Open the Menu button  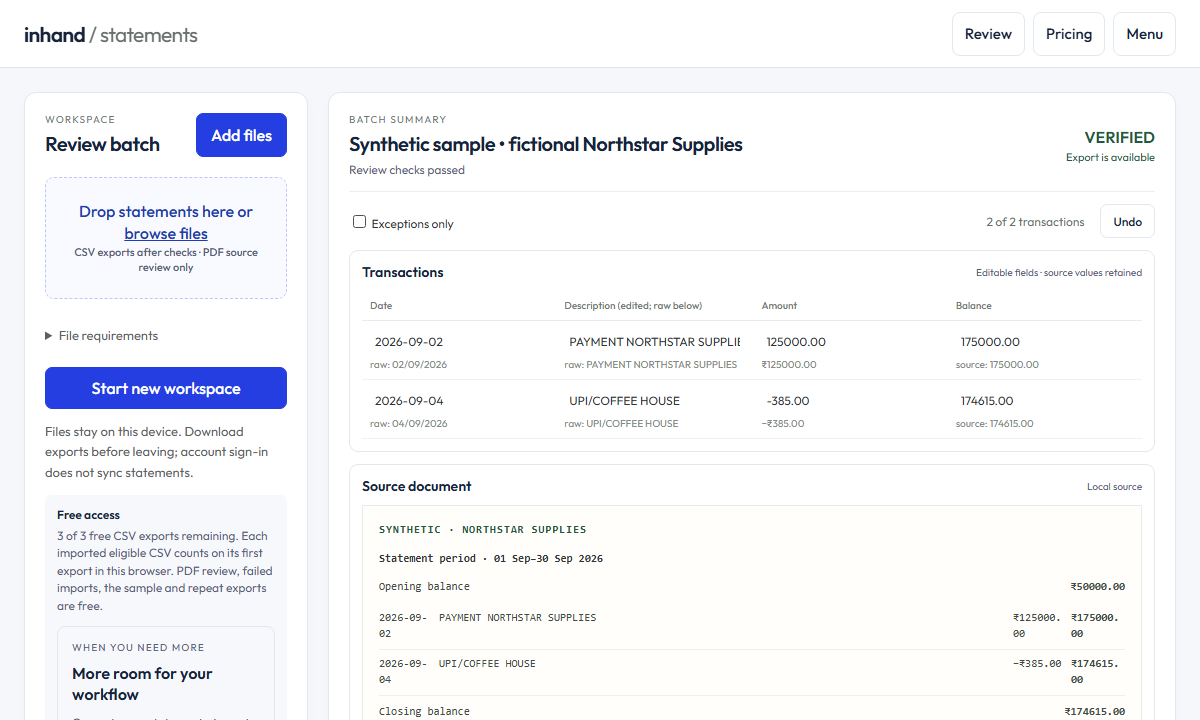coord(1144,34)
